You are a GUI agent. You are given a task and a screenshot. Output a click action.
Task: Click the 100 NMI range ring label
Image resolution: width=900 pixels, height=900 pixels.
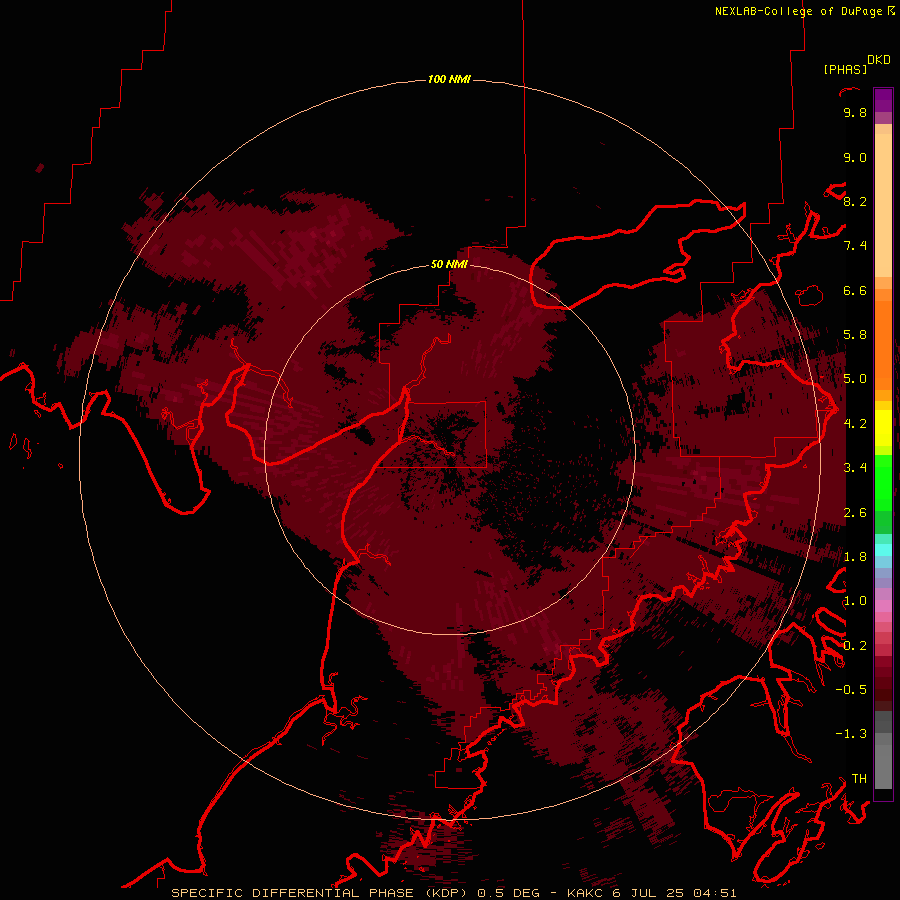pyautogui.click(x=449, y=79)
